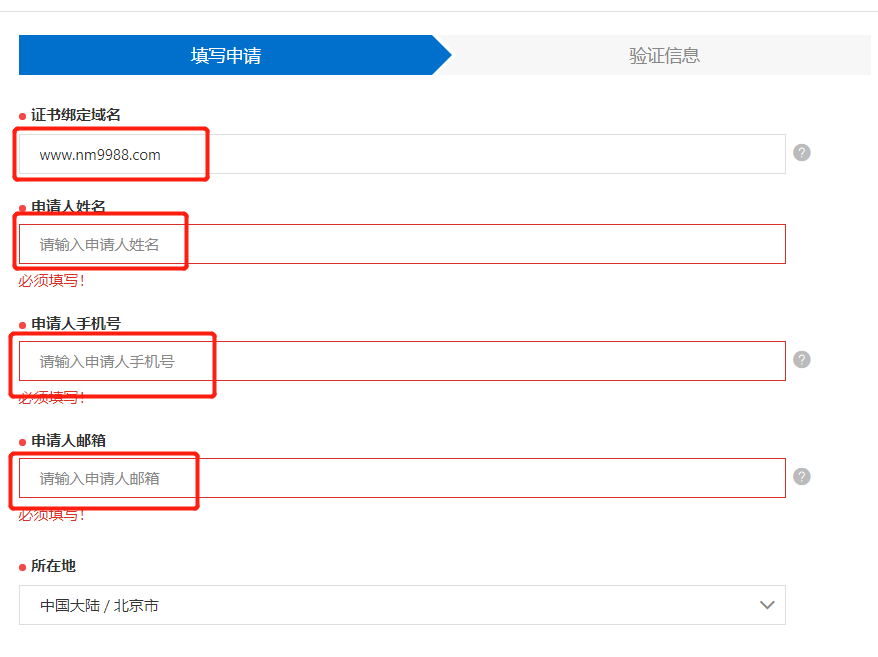Viewport: 878px width, 657px height.
Task: Show help icon hint for 申请人邮箱
Action: (802, 477)
